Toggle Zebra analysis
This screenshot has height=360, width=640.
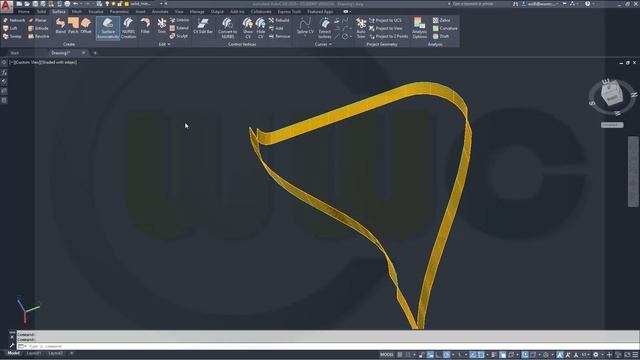click(442, 20)
